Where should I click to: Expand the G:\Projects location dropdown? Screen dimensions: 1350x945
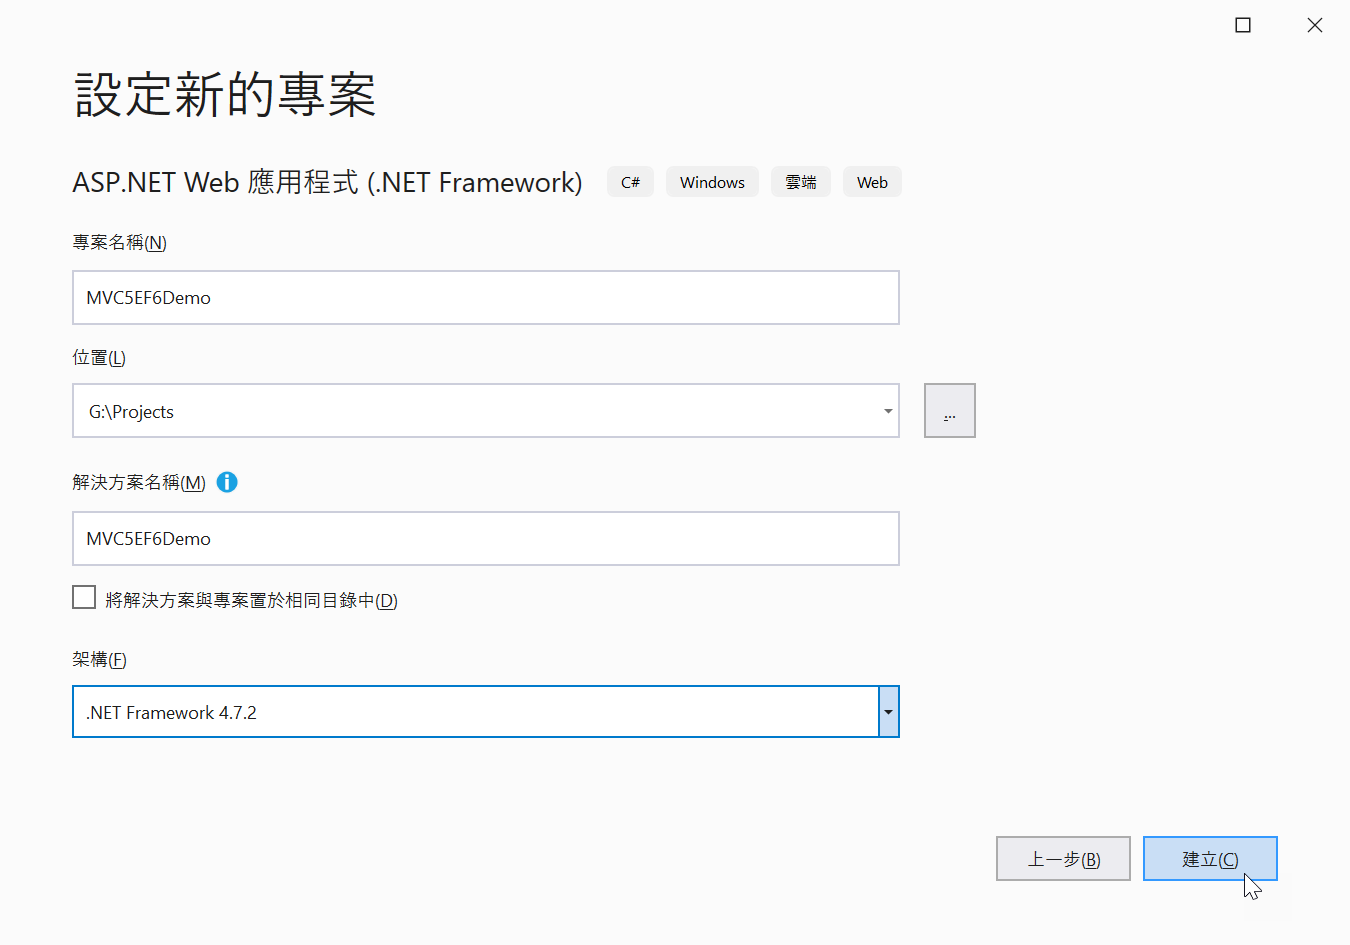[x=887, y=411]
